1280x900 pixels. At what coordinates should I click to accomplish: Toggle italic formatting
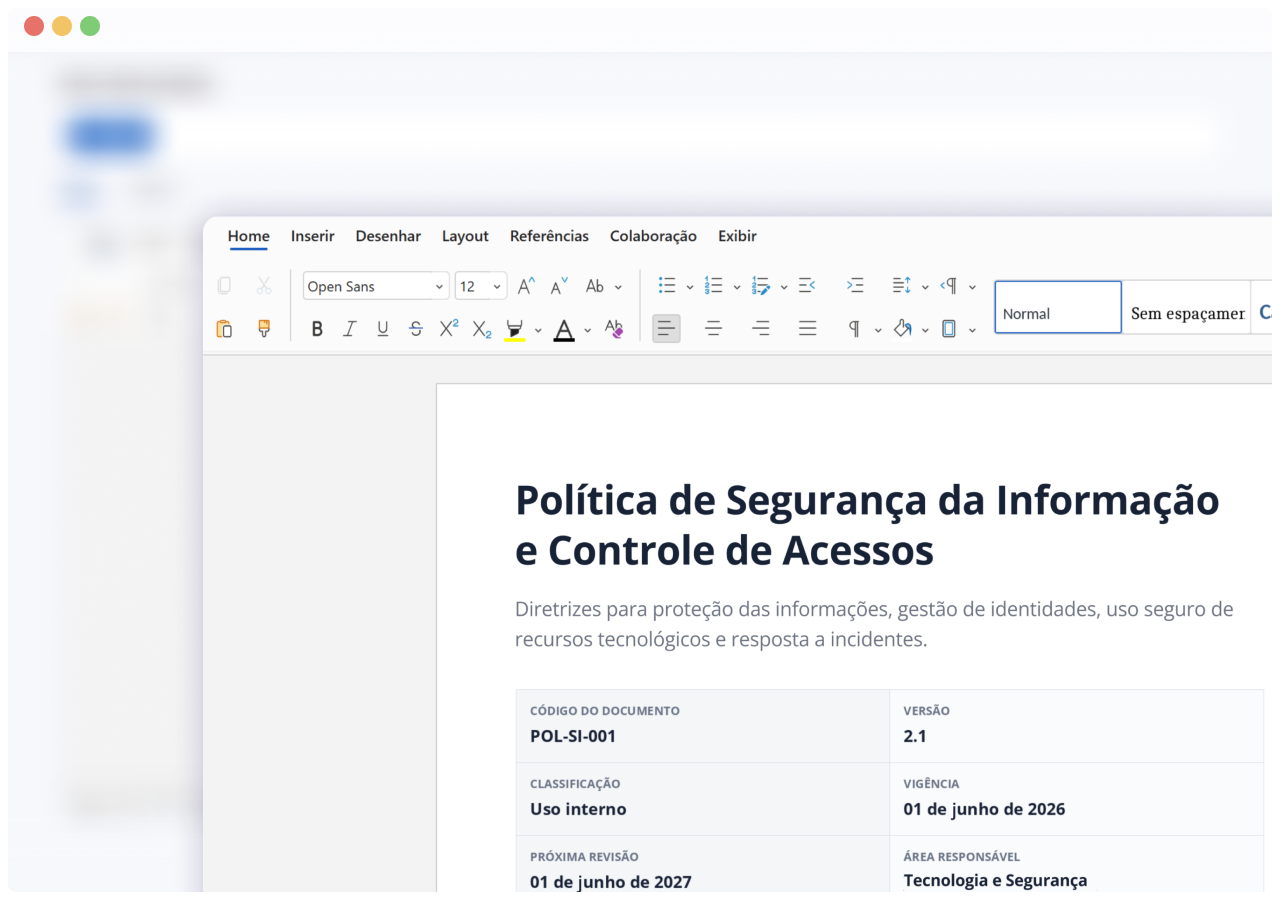pos(350,328)
